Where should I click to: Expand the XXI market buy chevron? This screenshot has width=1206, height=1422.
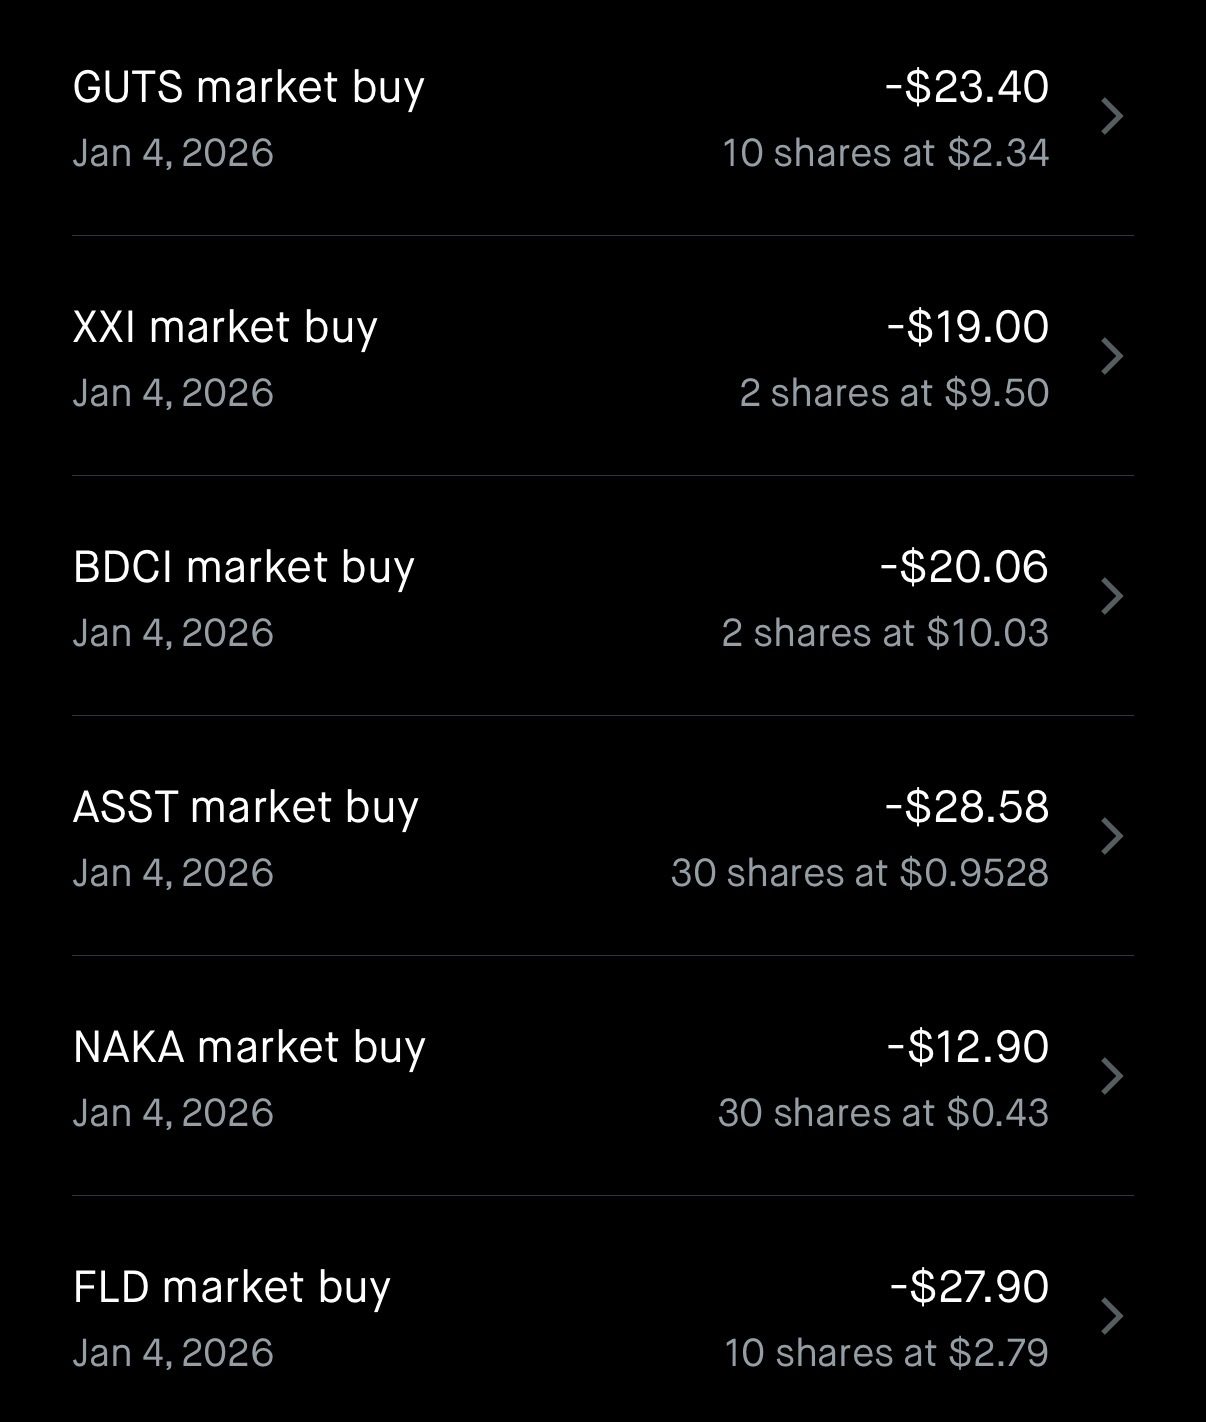tap(1111, 357)
